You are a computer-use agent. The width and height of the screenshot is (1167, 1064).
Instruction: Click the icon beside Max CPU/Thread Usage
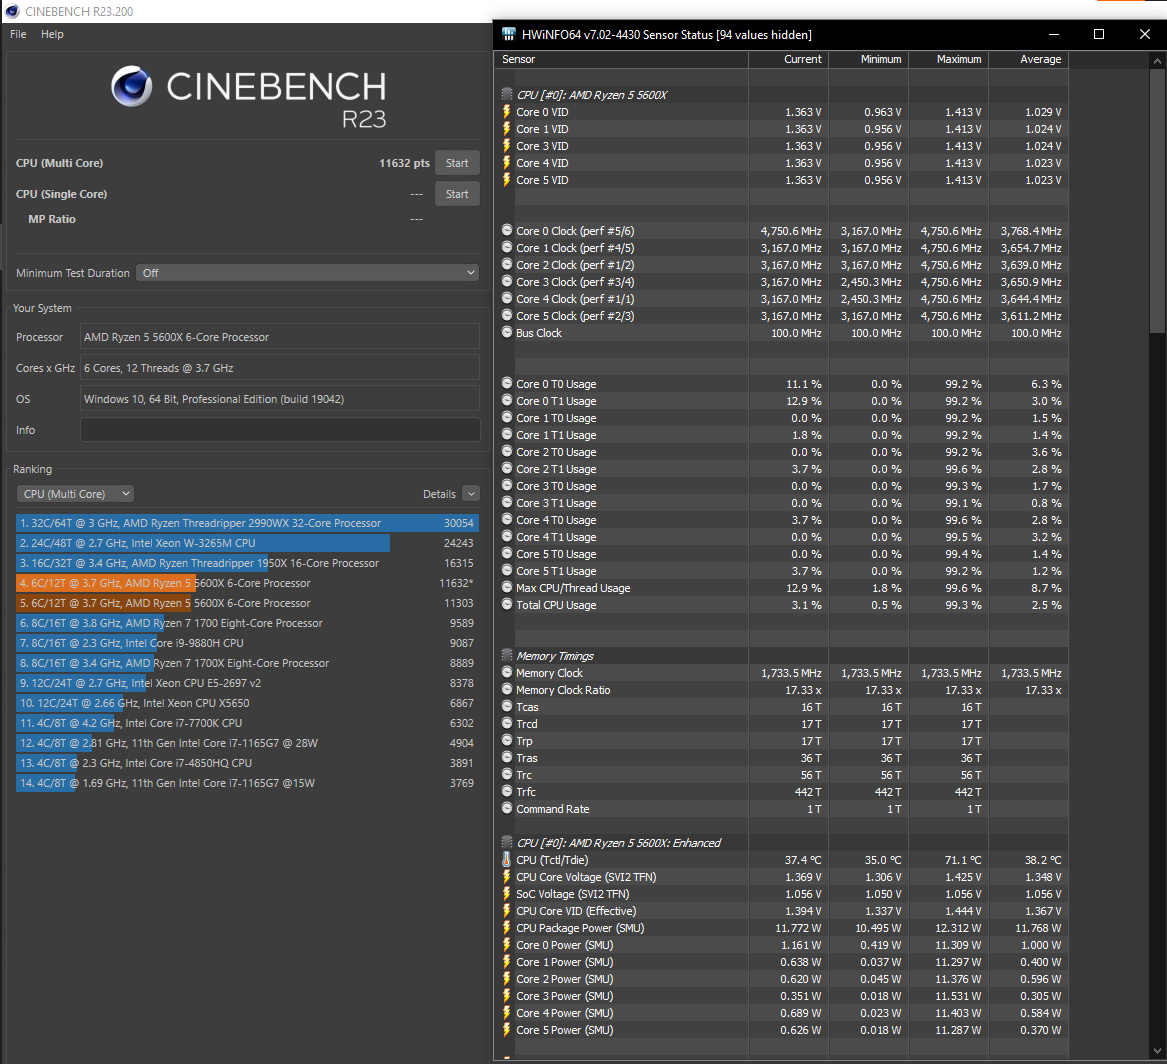(x=507, y=587)
